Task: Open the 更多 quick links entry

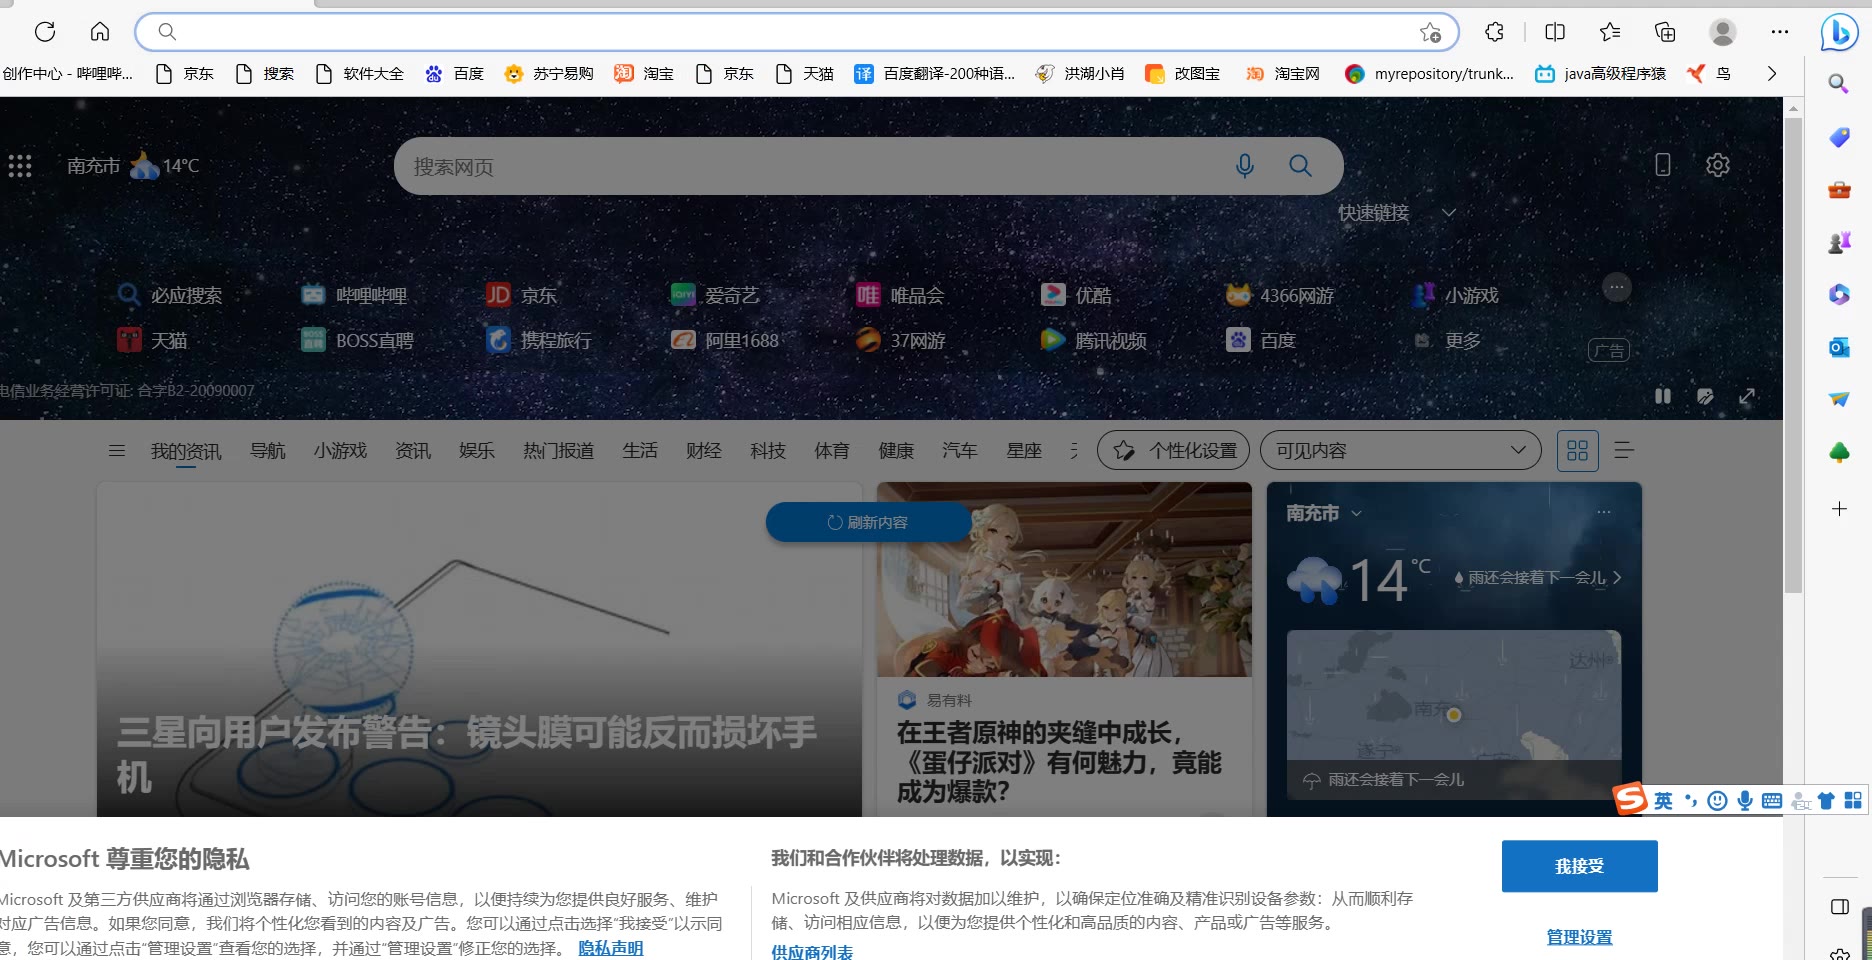Action: tap(1448, 341)
